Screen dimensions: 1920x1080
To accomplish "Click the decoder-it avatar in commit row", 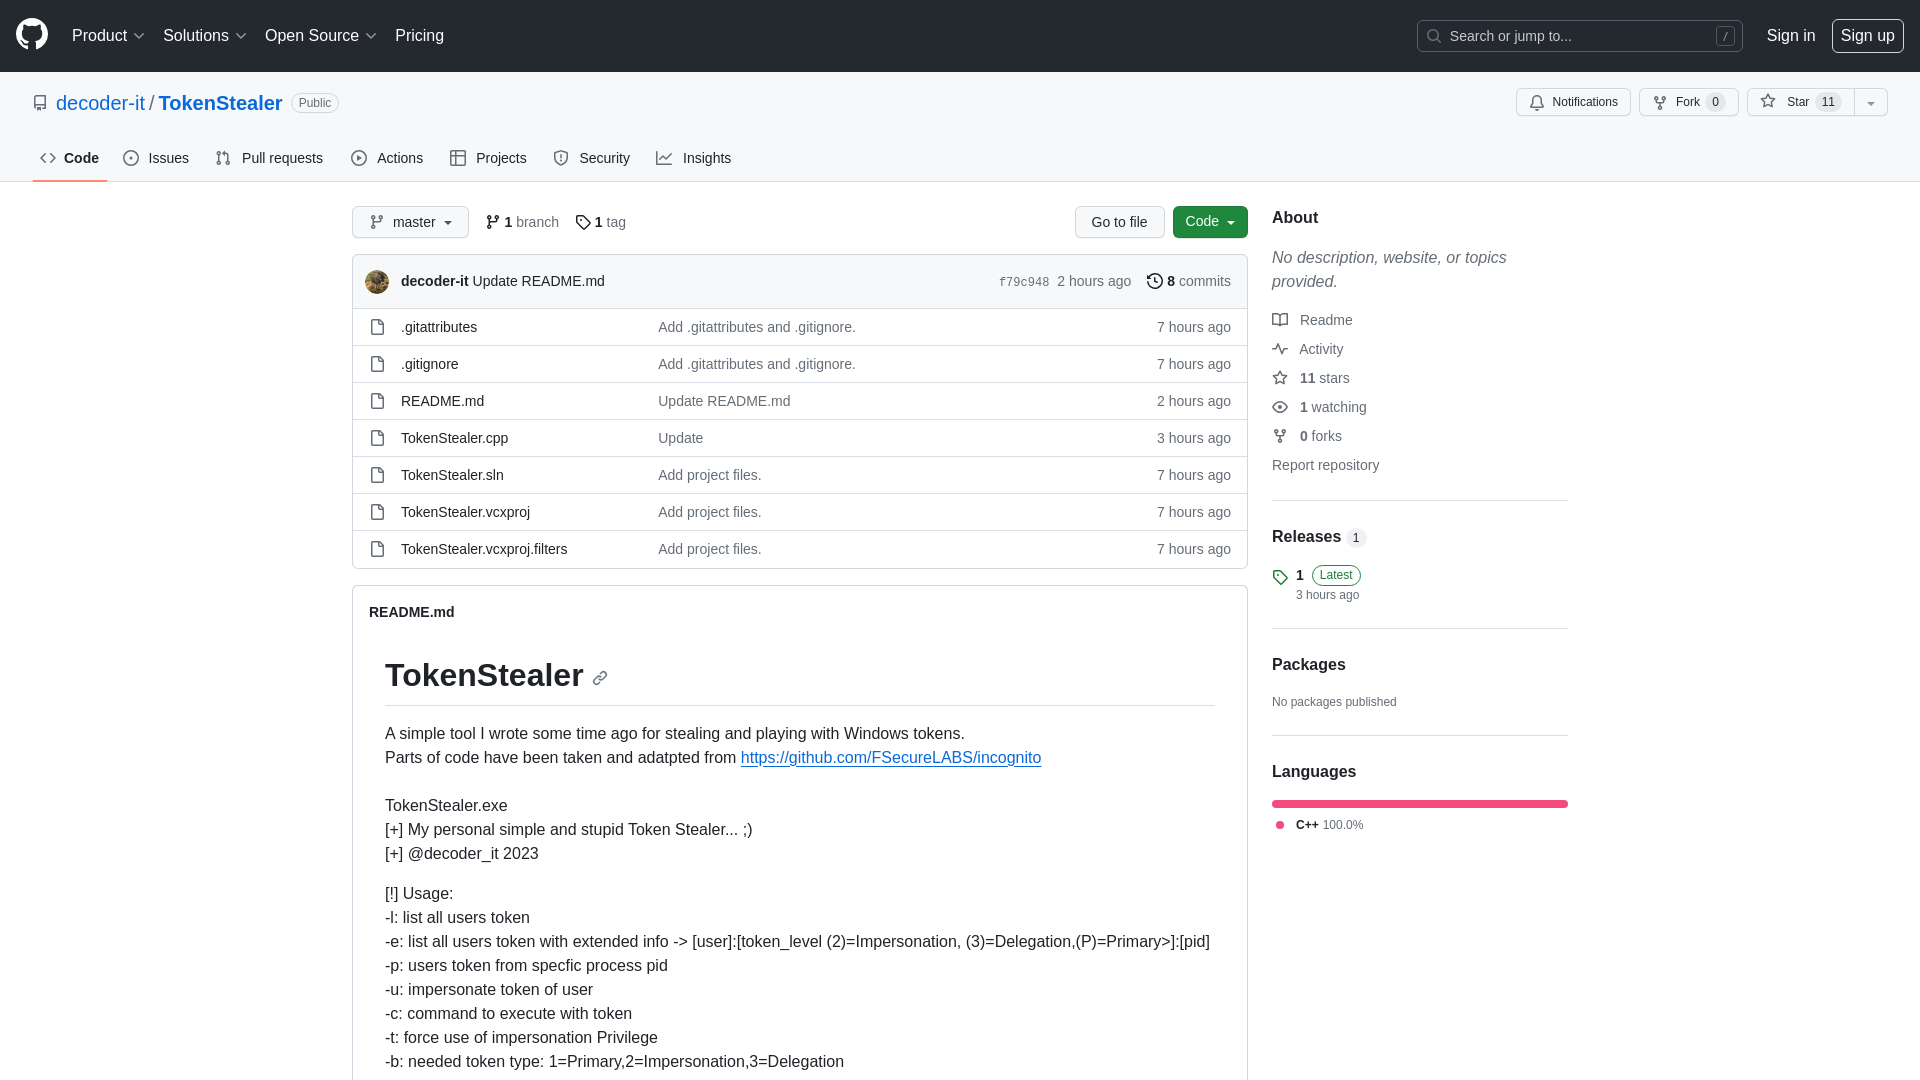I will coord(377,282).
